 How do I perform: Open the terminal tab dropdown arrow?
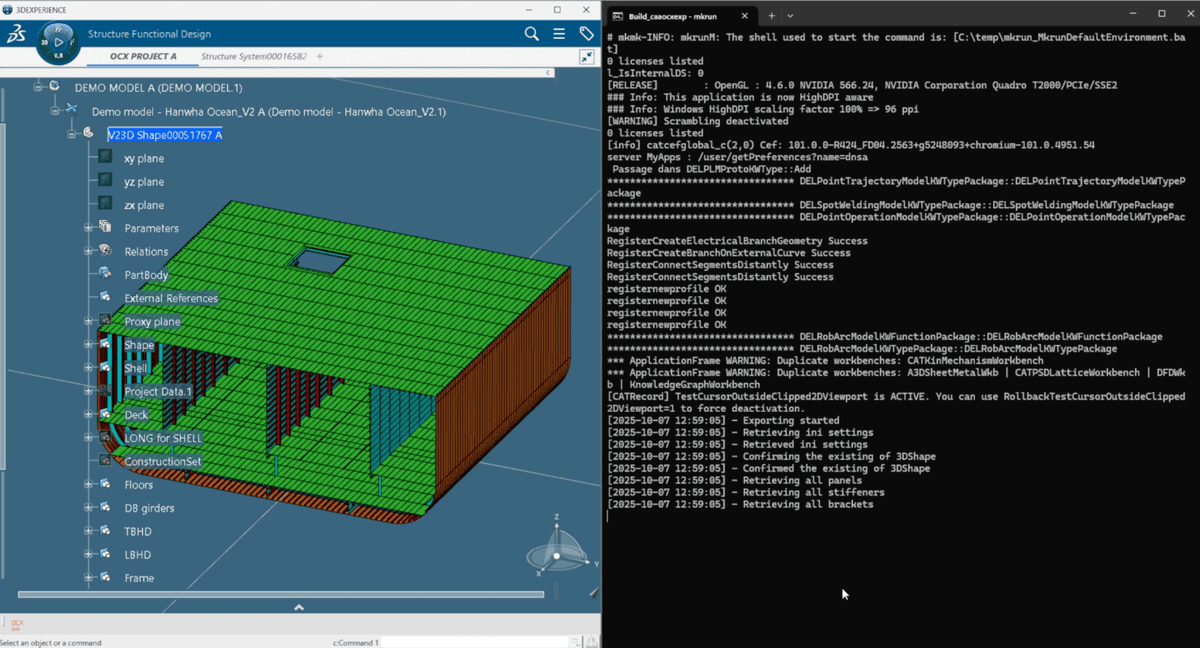(x=790, y=16)
